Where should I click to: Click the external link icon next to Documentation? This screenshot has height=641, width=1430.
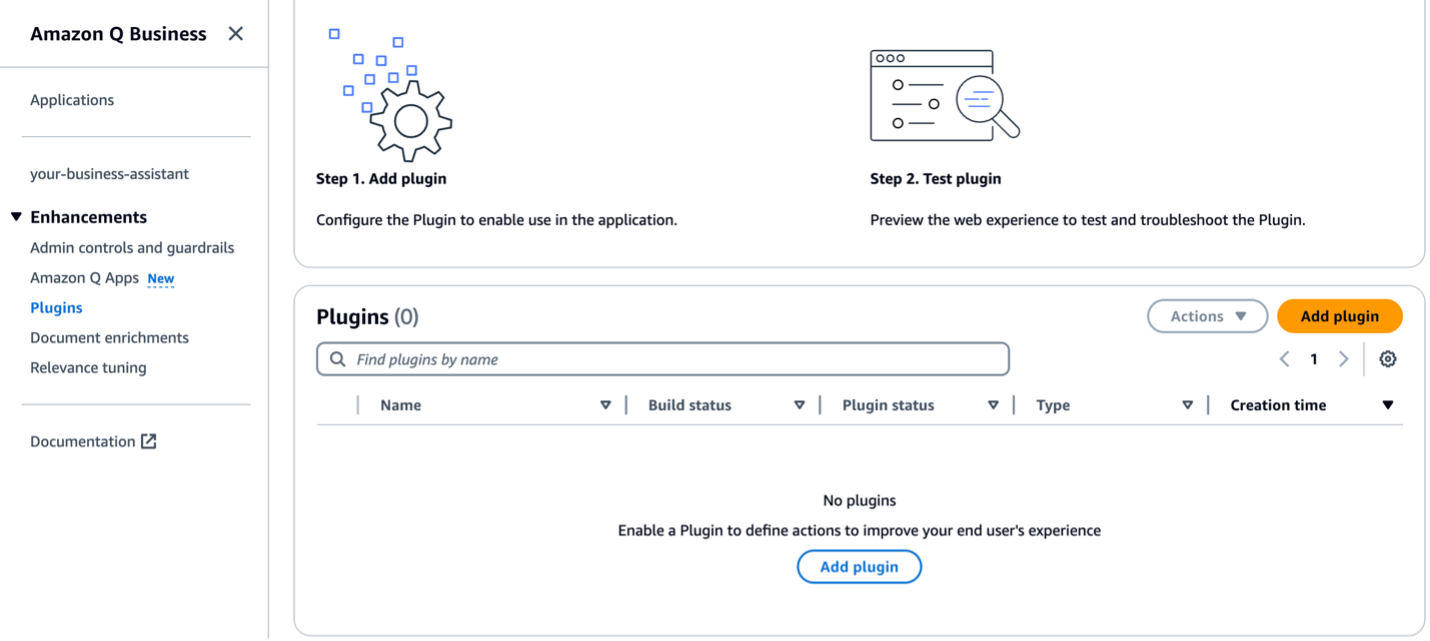(x=148, y=440)
